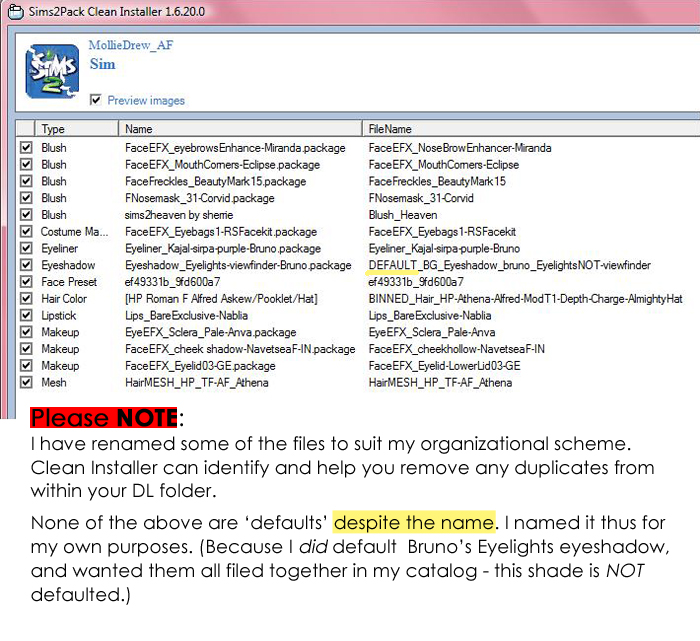Select FaceEFX_NoseBrowEnhancer-Miranda file name

tap(460, 148)
